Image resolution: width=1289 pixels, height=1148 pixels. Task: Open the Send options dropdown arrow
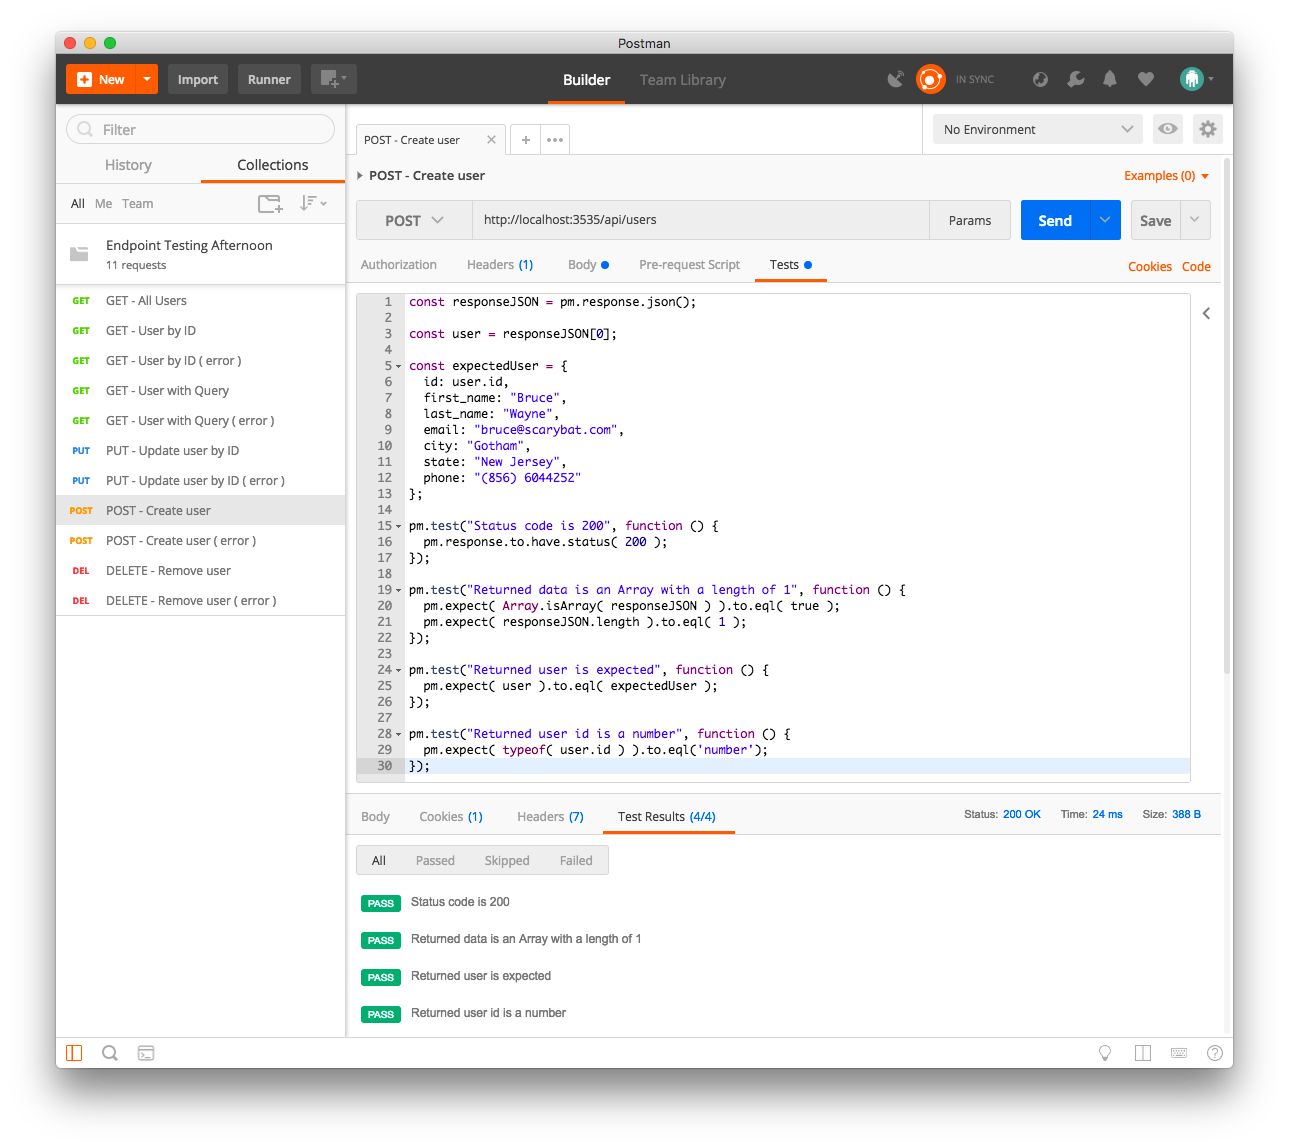1105,220
